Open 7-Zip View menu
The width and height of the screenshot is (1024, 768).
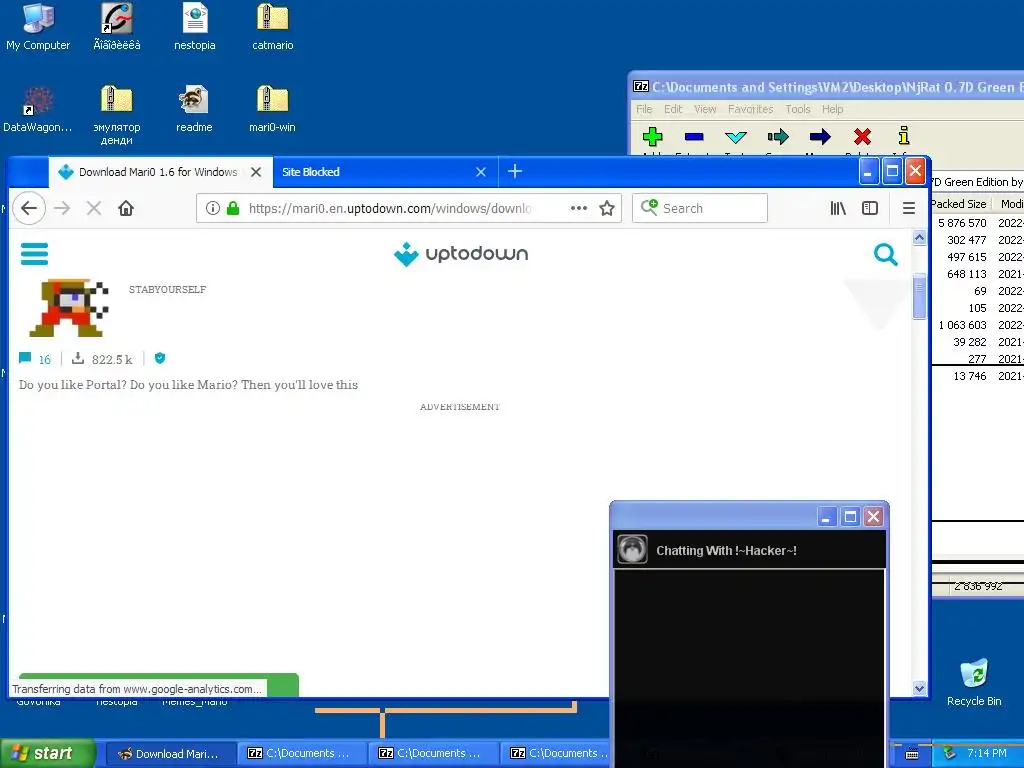(705, 109)
